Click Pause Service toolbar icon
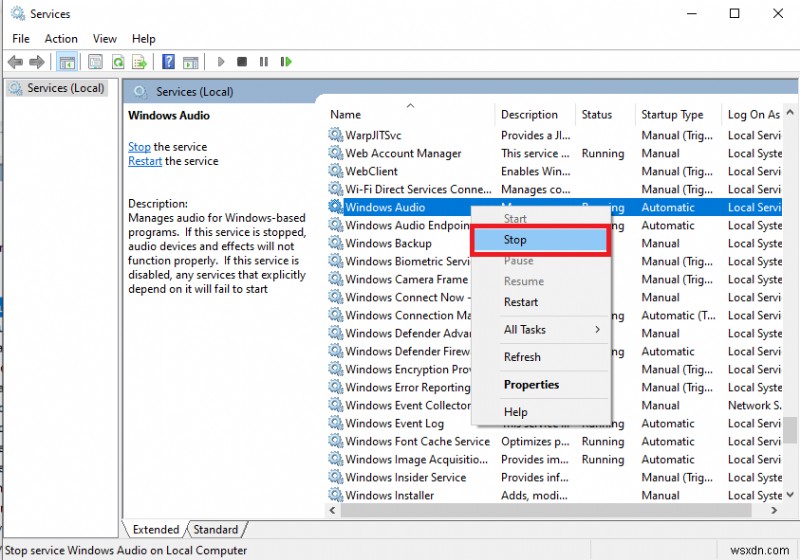The width and height of the screenshot is (800, 560). click(x=264, y=62)
